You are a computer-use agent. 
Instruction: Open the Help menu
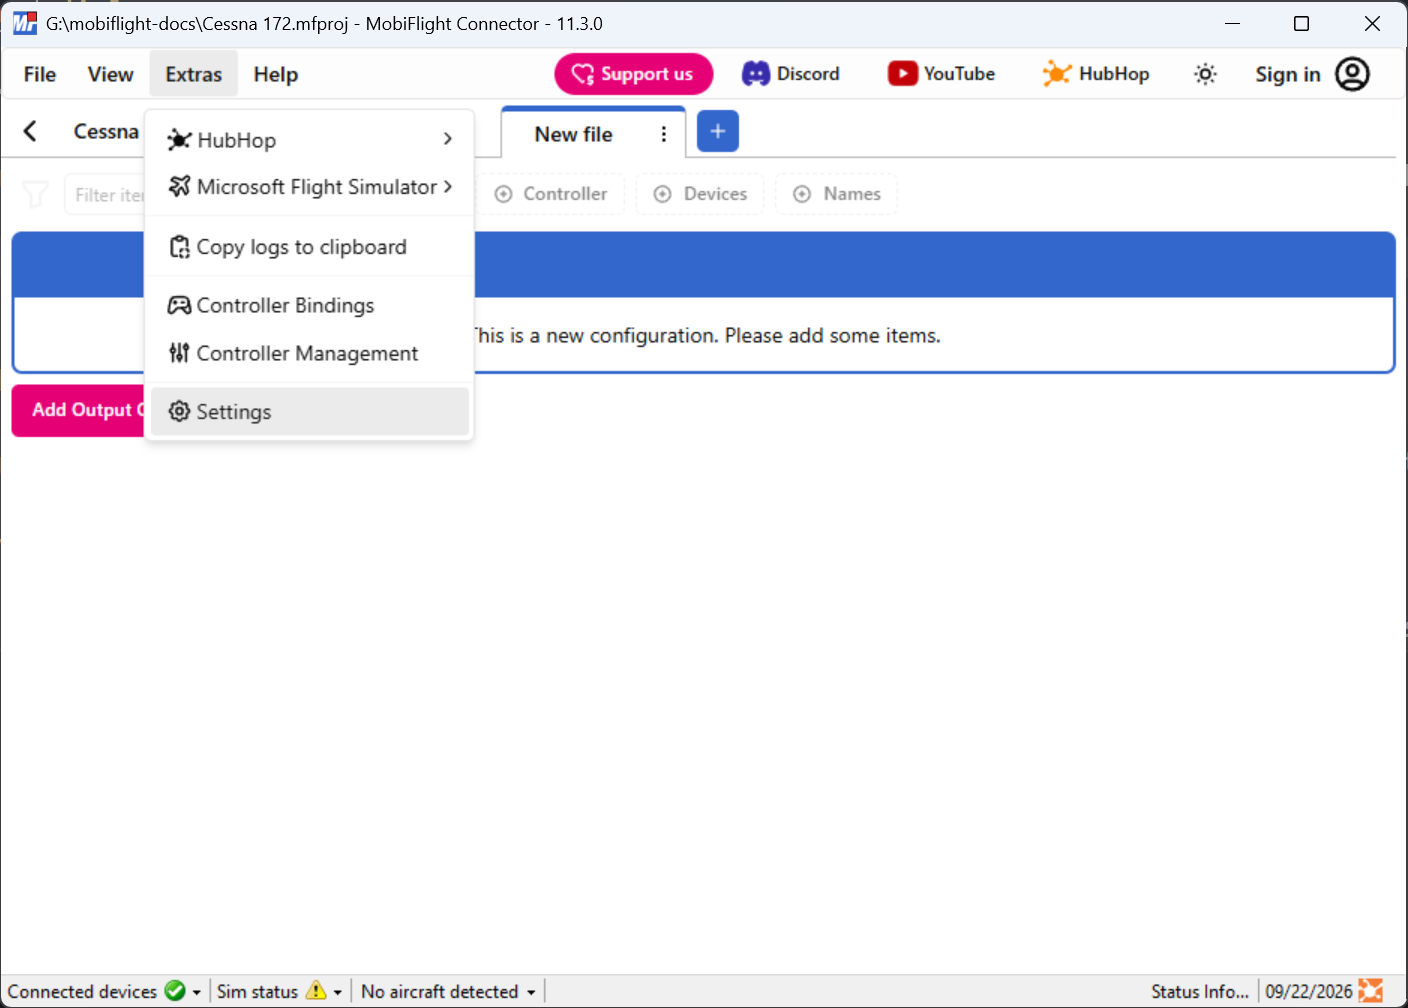pyautogui.click(x=276, y=74)
